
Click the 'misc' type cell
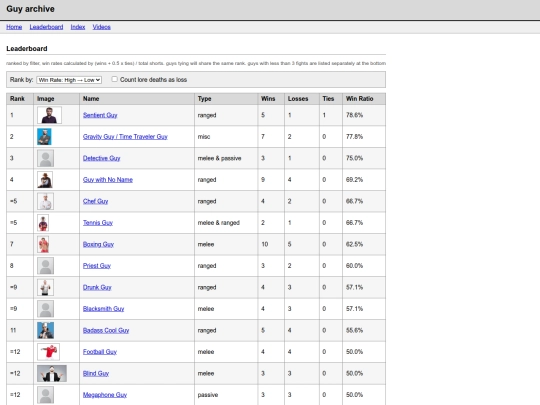pyautogui.click(x=226, y=137)
